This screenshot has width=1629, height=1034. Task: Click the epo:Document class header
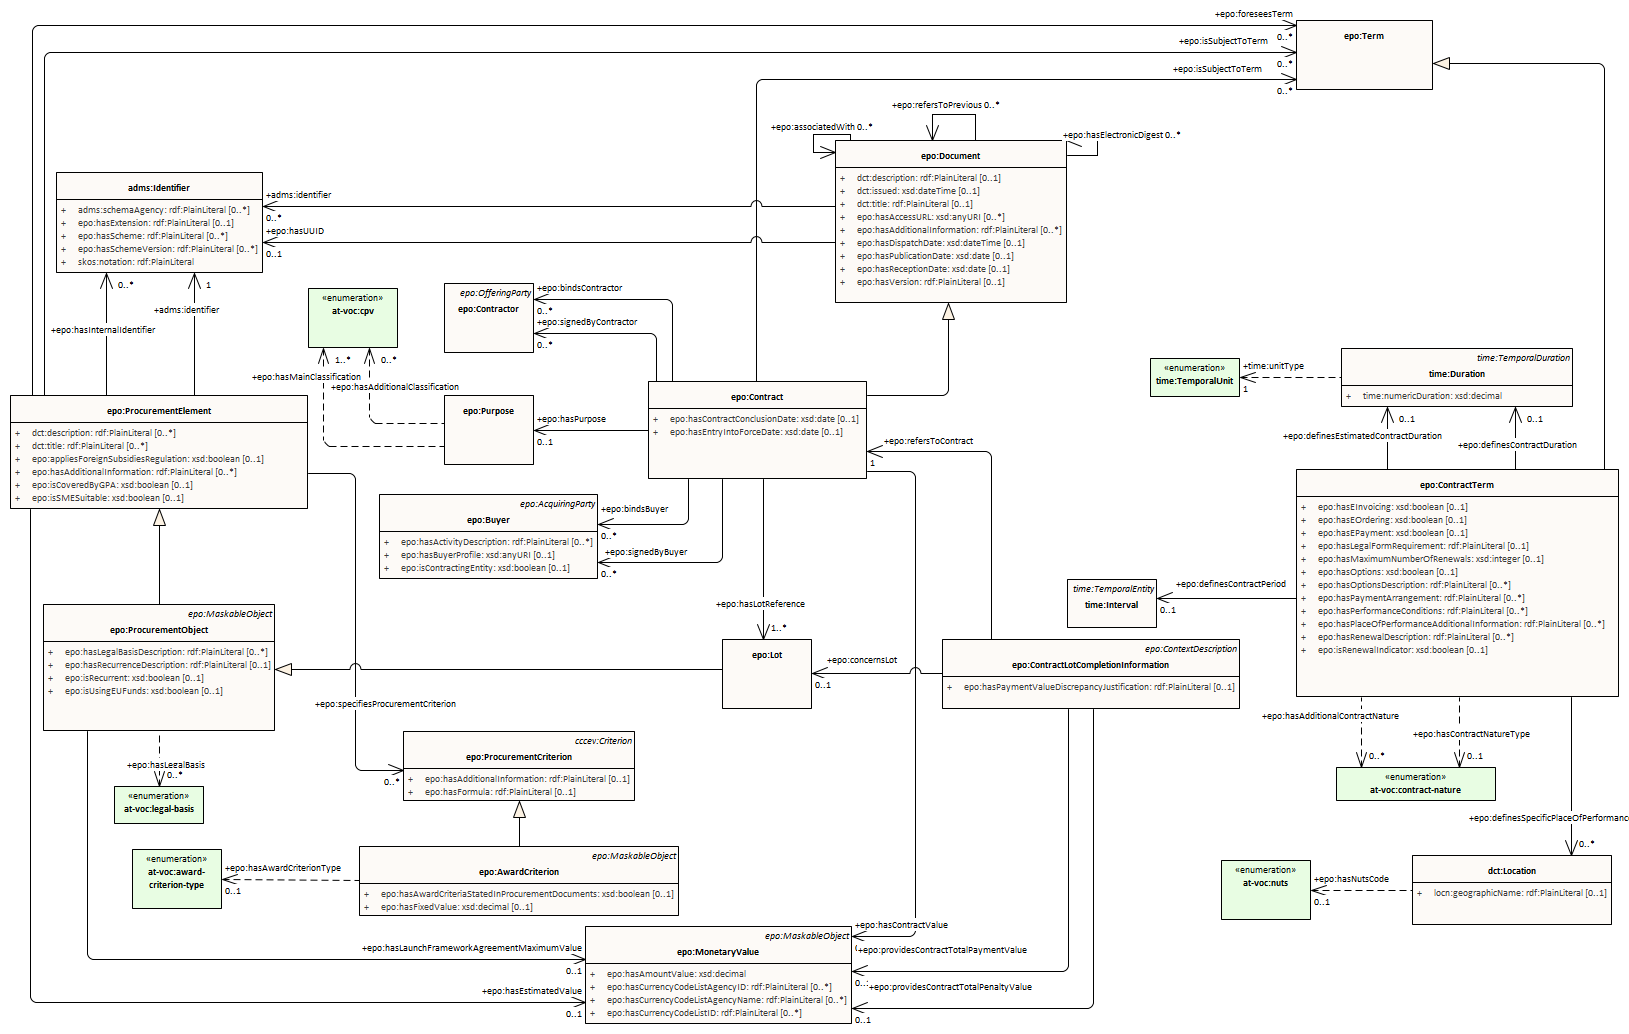coord(950,156)
